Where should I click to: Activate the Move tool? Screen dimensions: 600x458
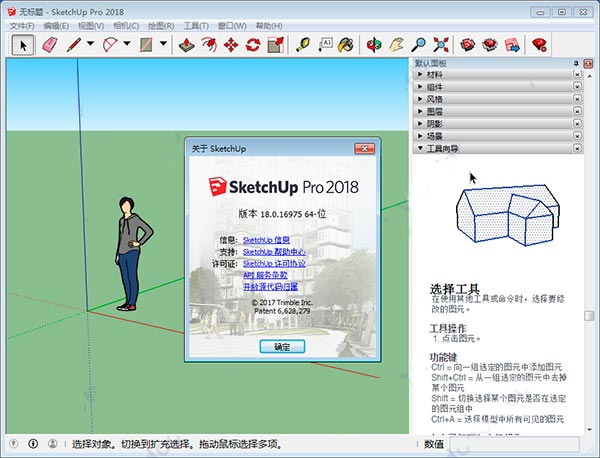[x=231, y=44]
